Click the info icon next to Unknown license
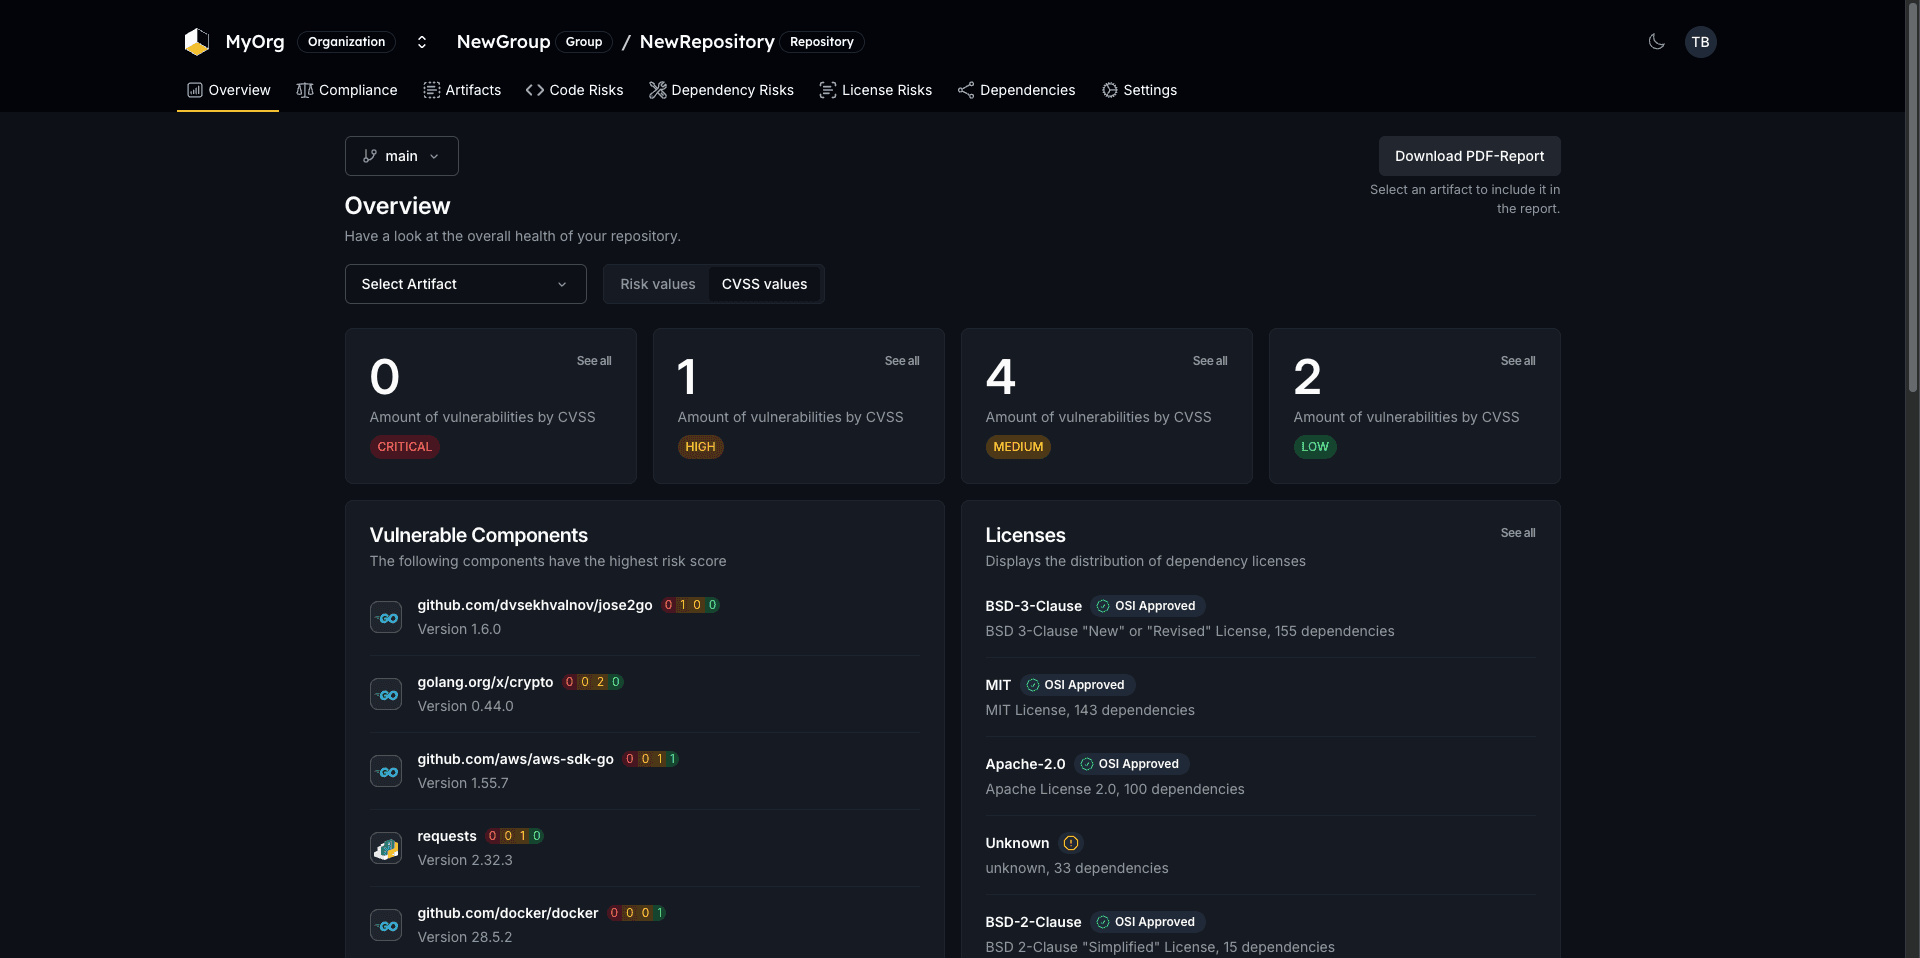 1070,843
